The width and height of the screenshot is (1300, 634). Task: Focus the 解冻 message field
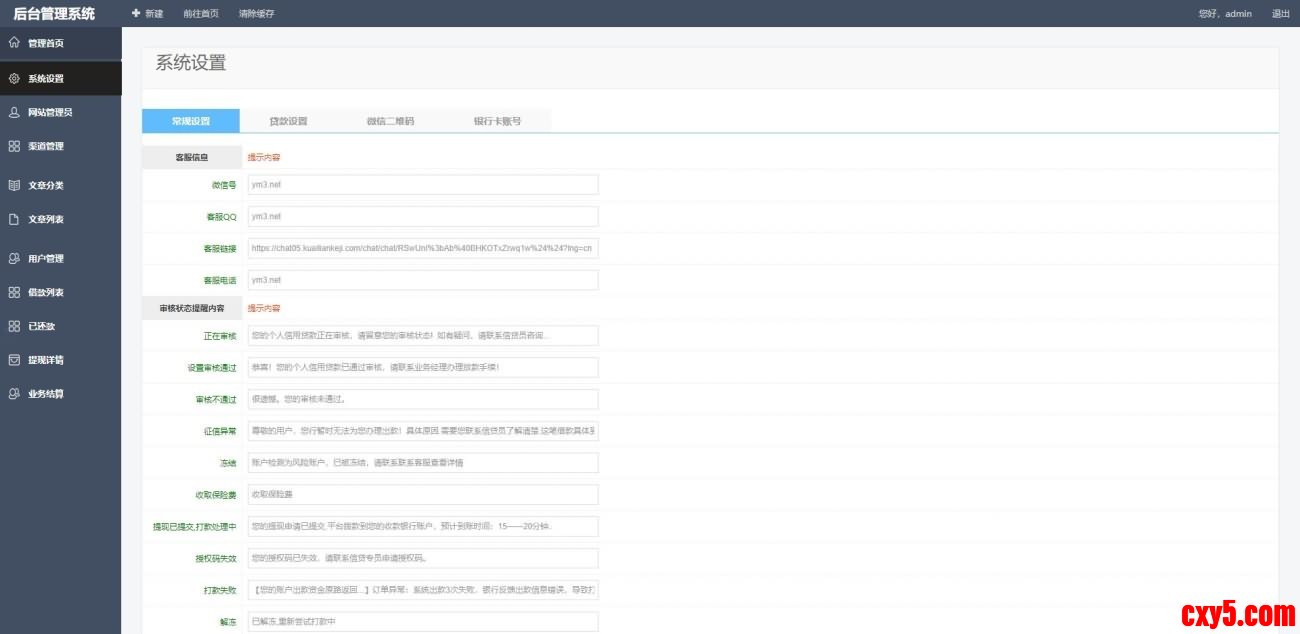tap(423, 622)
